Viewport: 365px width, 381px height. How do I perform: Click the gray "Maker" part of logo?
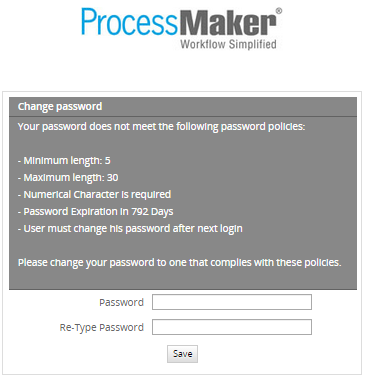(228, 23)
